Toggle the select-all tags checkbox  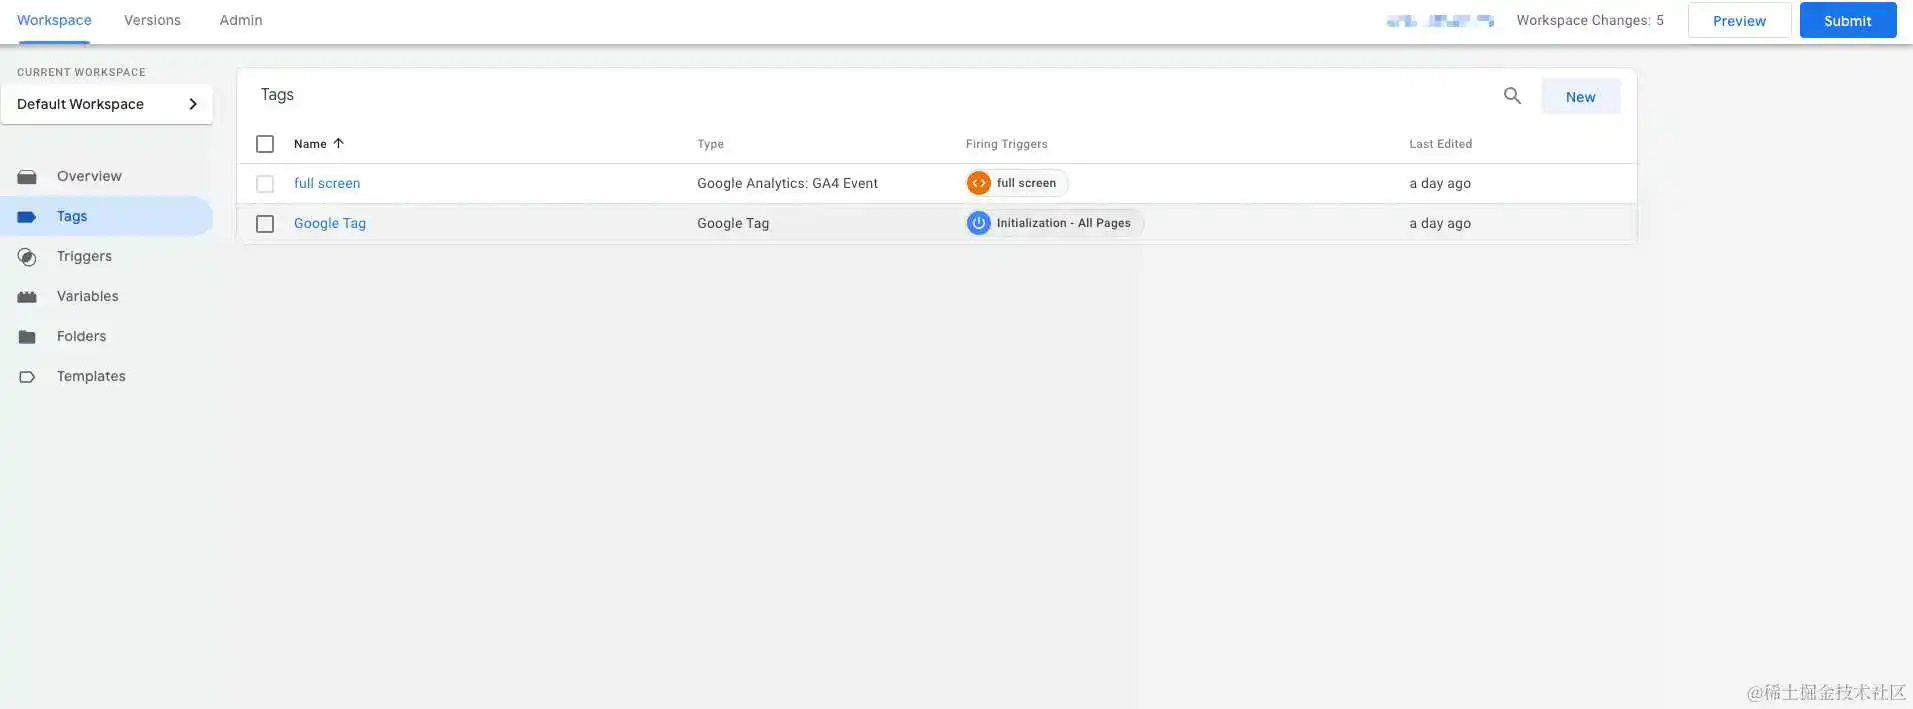265,144
